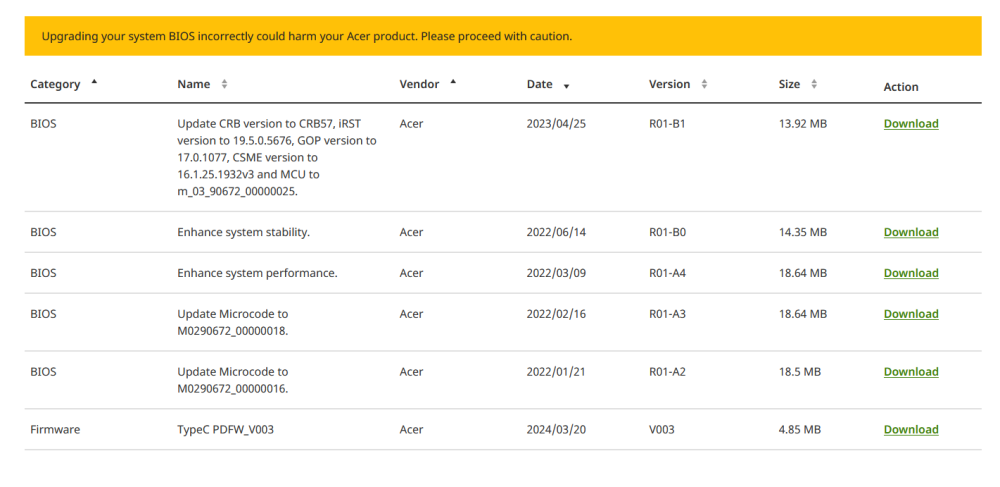Download TypeC PDFW_V003 firmware
1000x487 pixels.
pyautogui.click(x=910, y=430)
